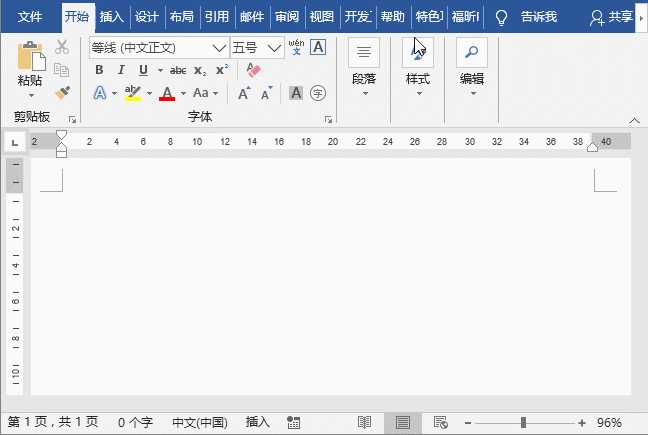Switch to Read Mode view icon
This screenshot has width=648, height=435.
[364, 423]
